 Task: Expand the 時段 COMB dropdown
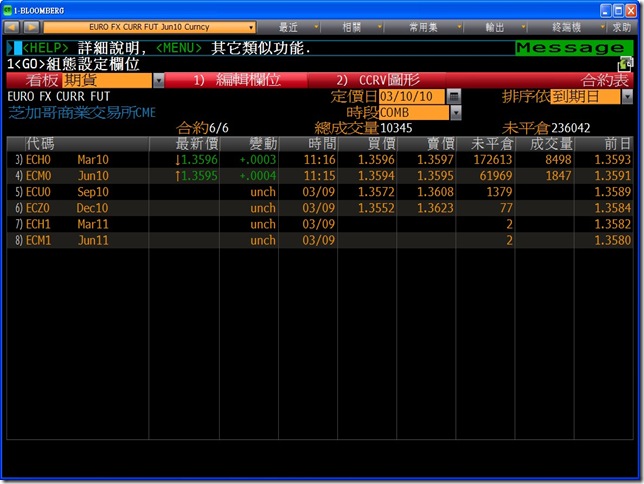[456, 113]
